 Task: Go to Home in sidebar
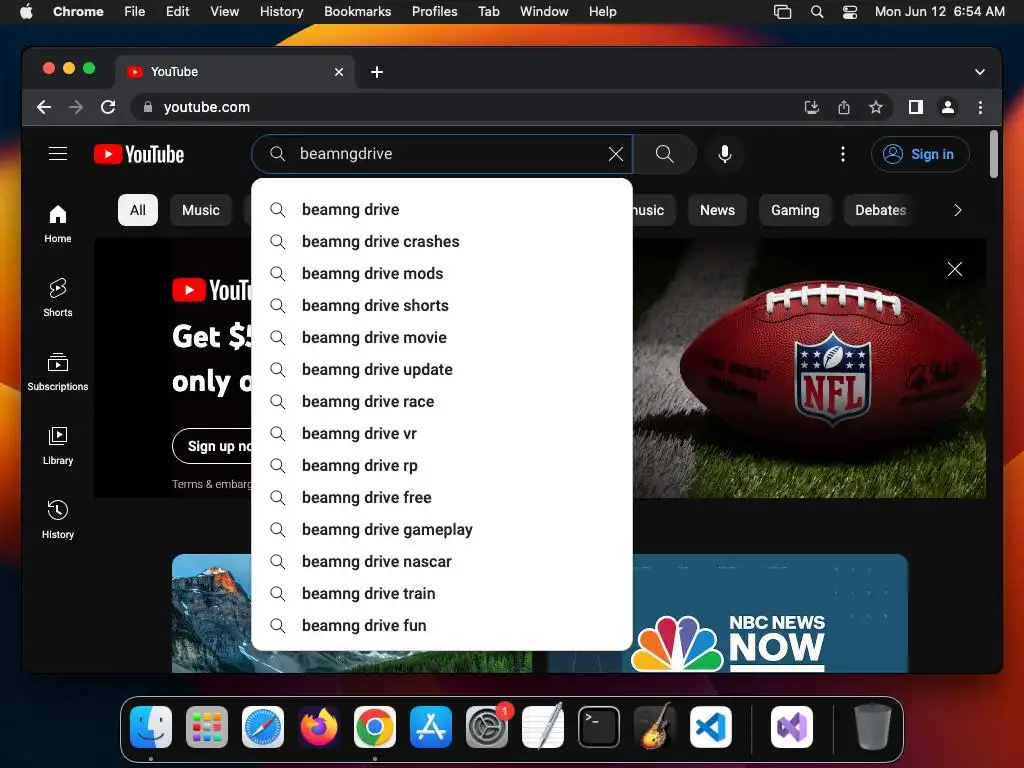(57, 224)
